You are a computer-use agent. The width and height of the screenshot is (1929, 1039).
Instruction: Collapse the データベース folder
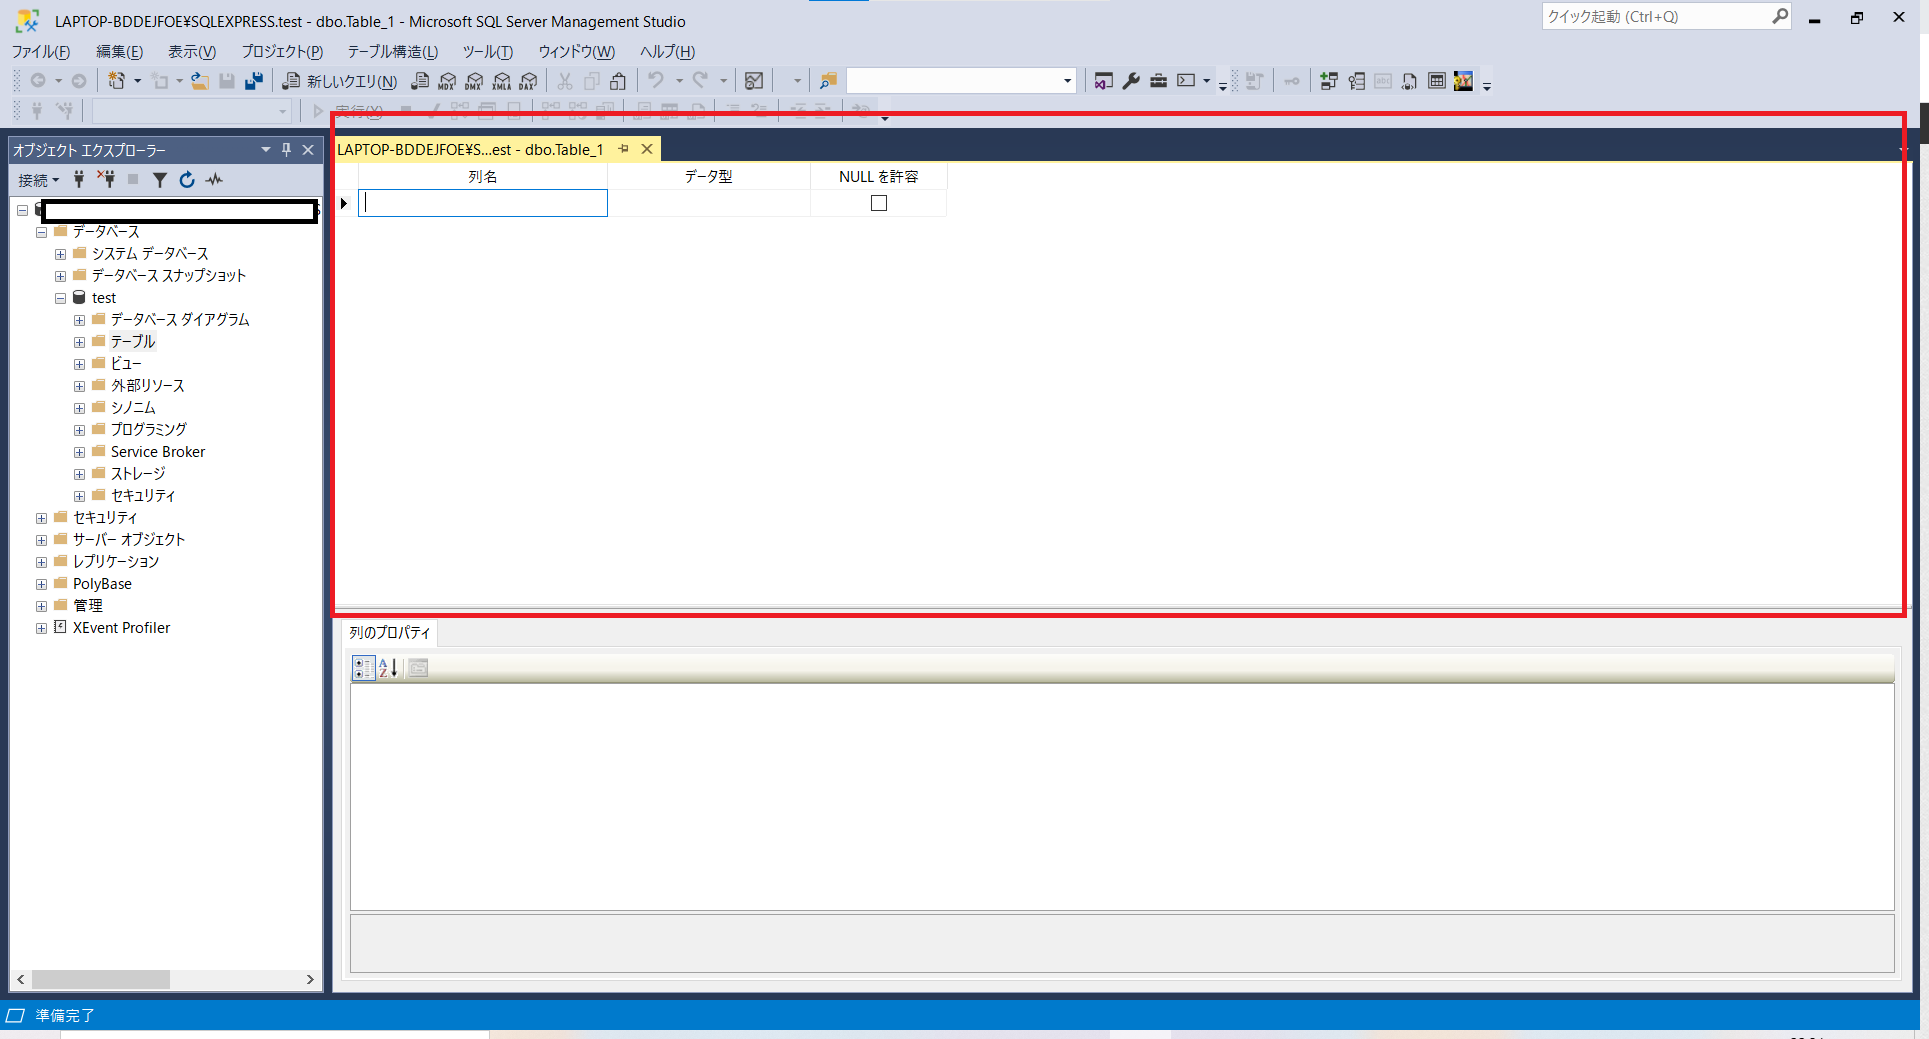coord(41,232)
